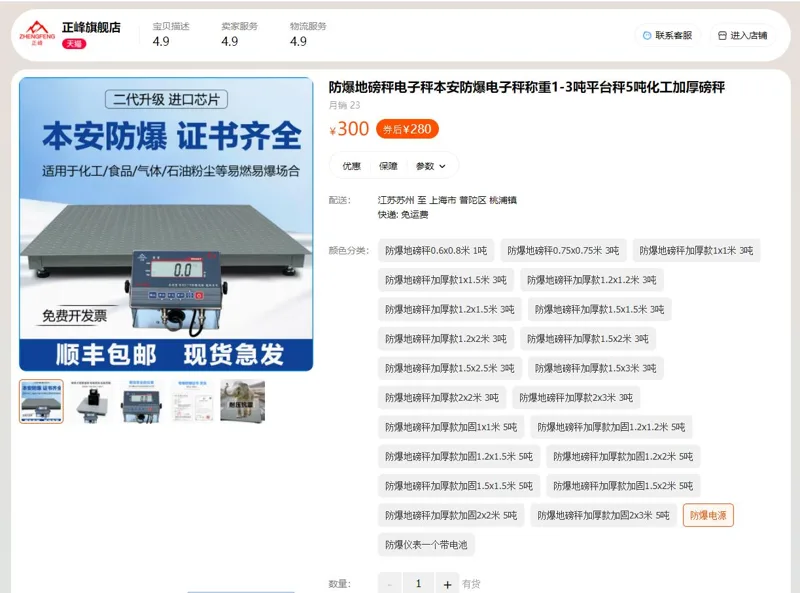The height and width of the screenshot is (593, 800).
Task: Click the customer service chat icon
Action: 647,36
